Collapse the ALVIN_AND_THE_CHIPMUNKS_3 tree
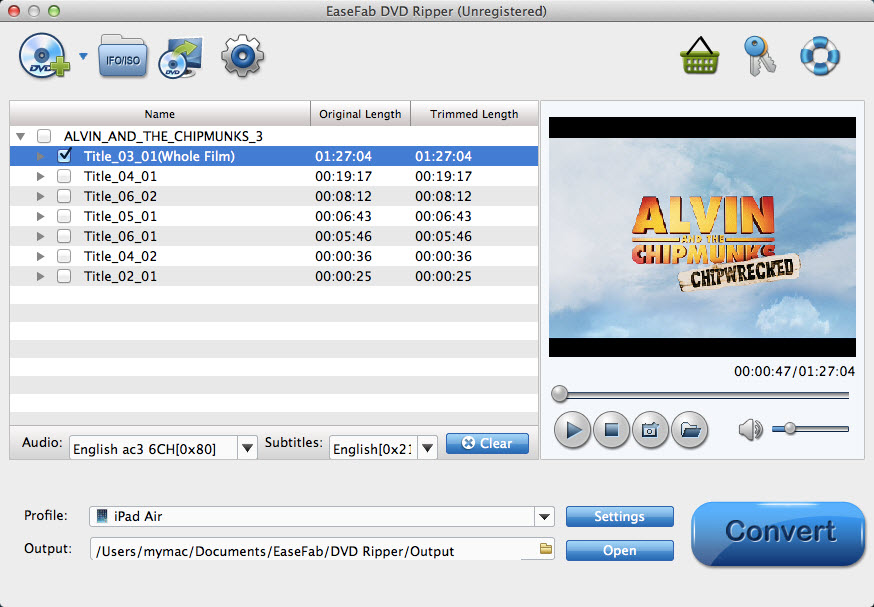874x607 pixels. (x=21, y=137)
